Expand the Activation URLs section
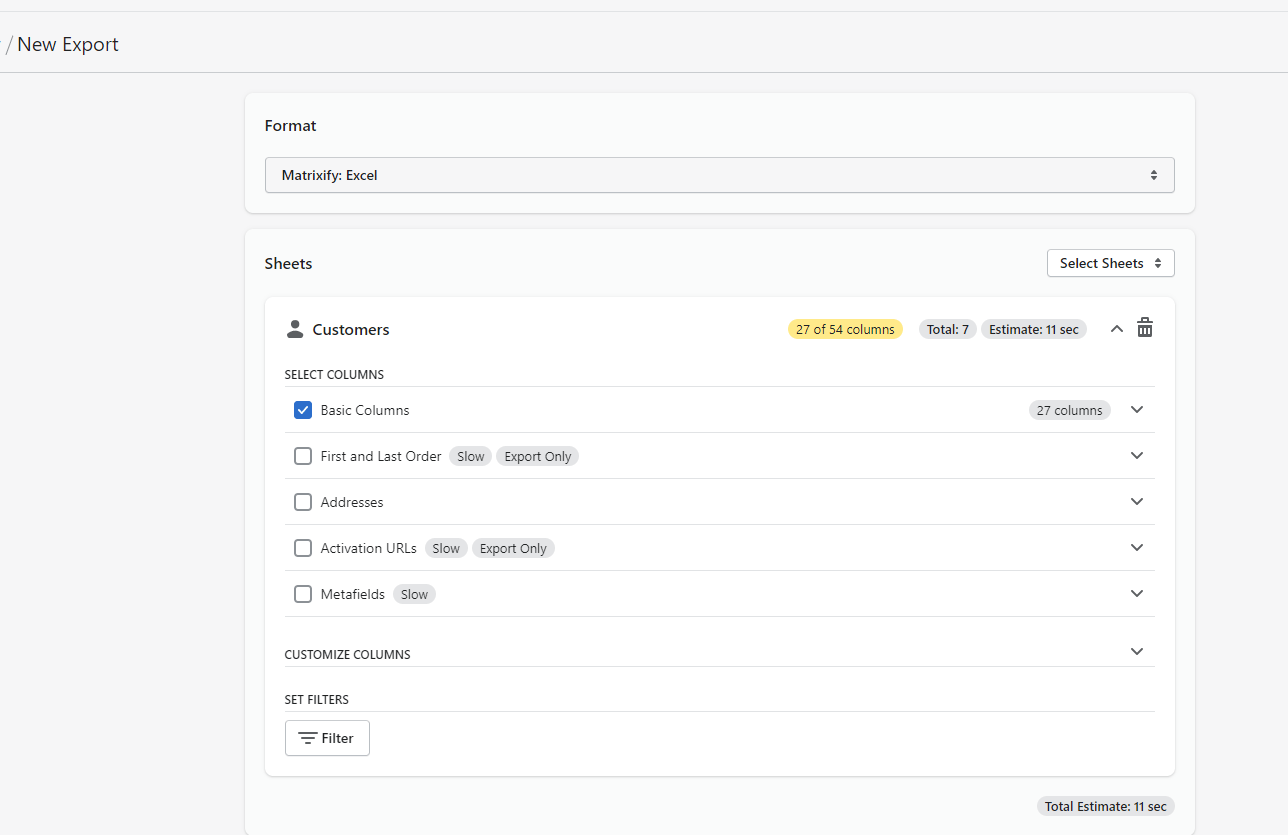 (x=1137, y=547)
